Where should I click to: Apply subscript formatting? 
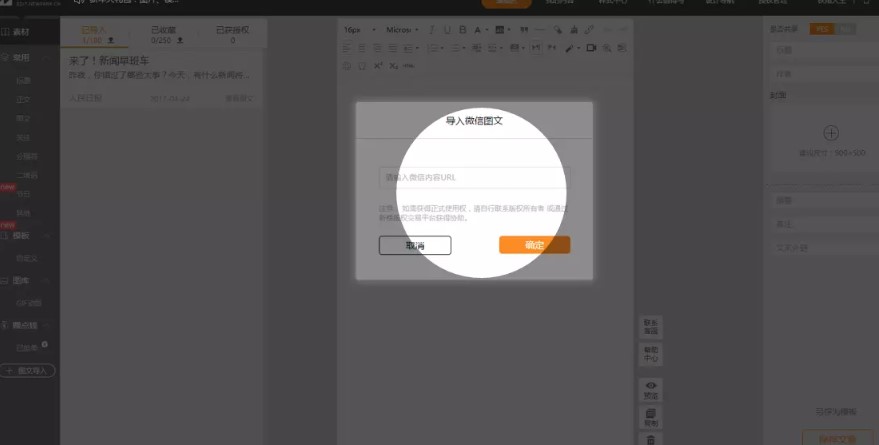394,66
